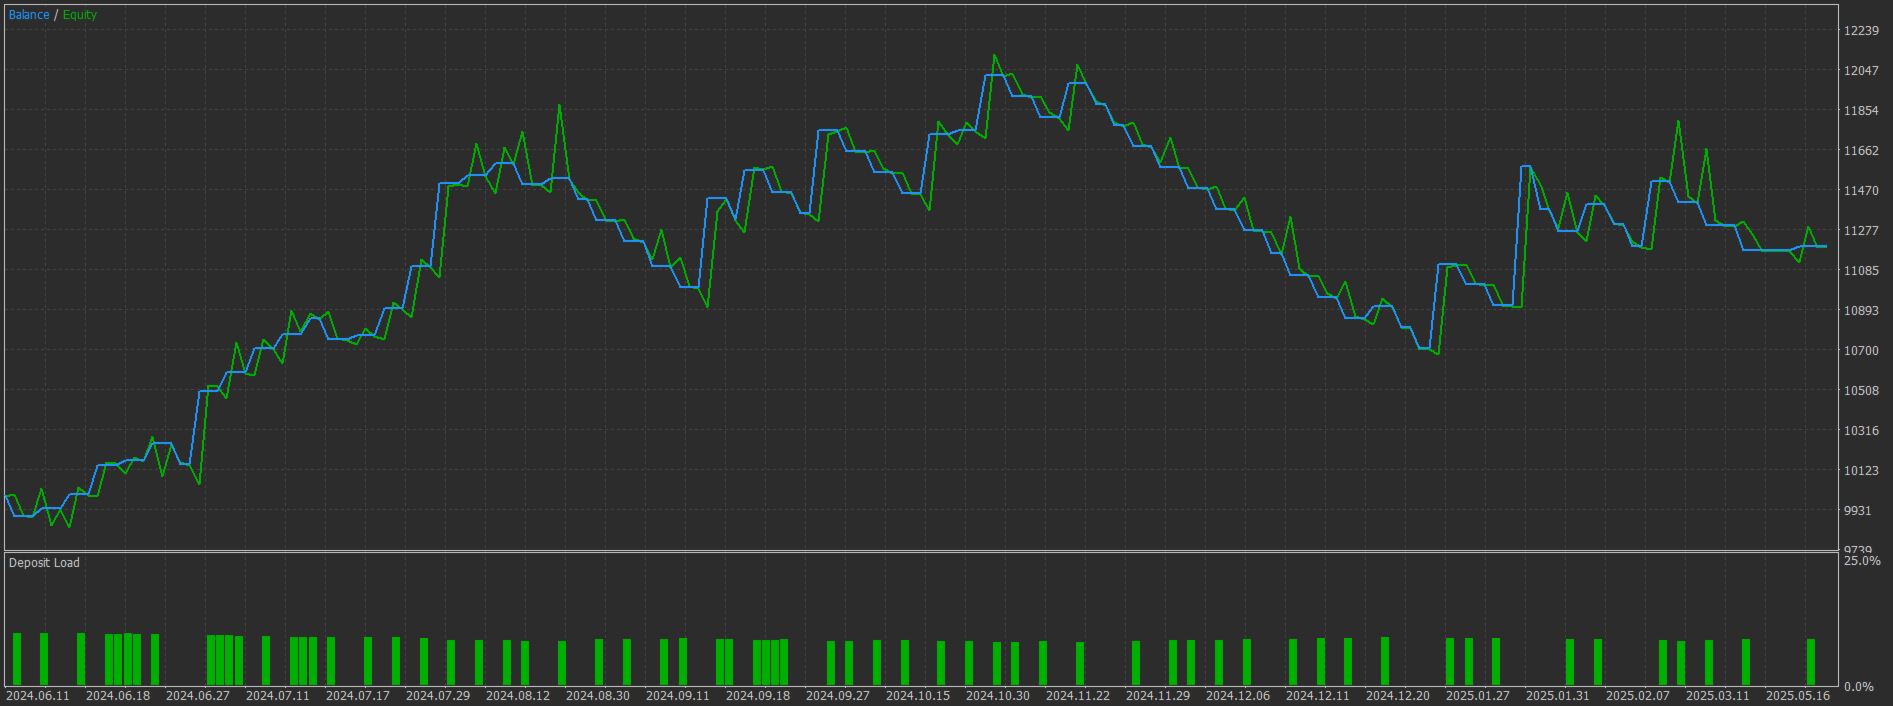Click the 2024.06.11 date label
Screen dimensions: 1893x706
pos(38,696)
